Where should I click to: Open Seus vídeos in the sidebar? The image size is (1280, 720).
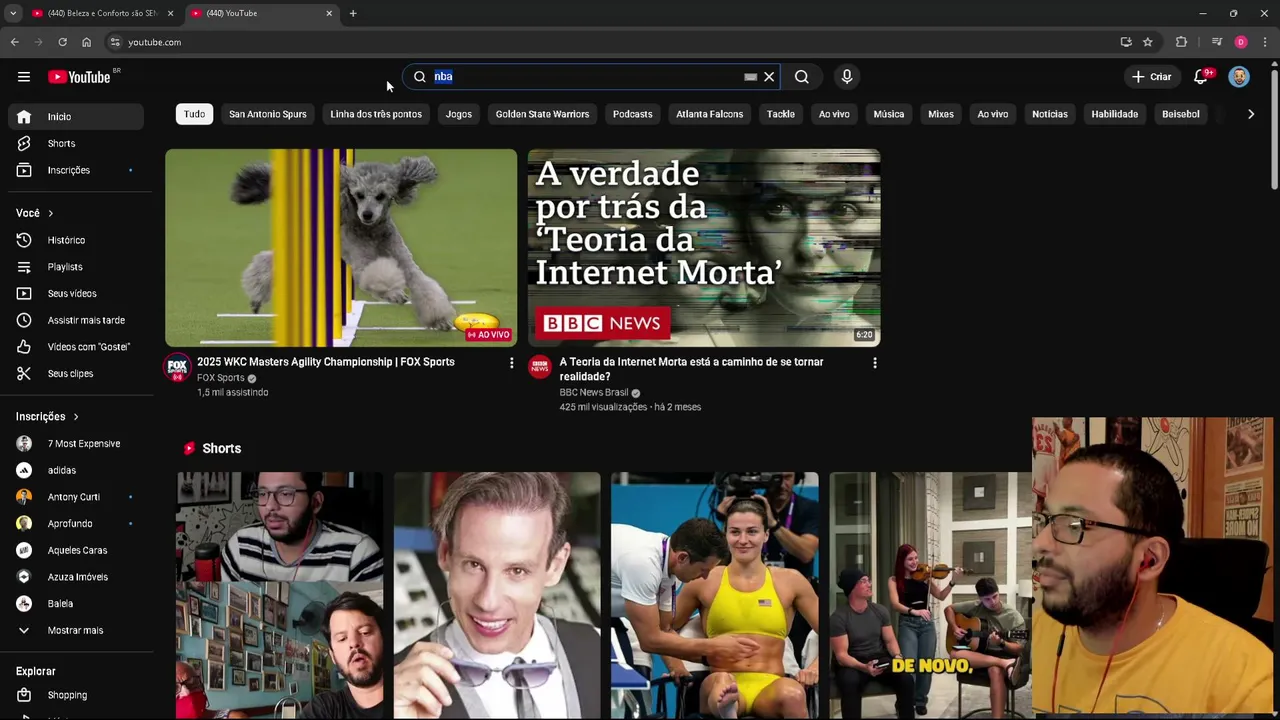pos(76,294)
